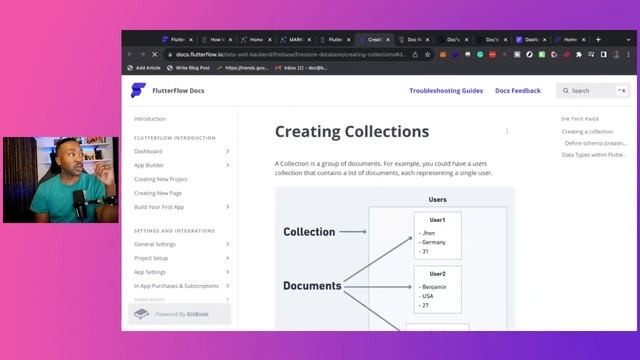Open a new tab with the plus button
Viewport: 640px width, 360px height.
click(x=598, y=40)
